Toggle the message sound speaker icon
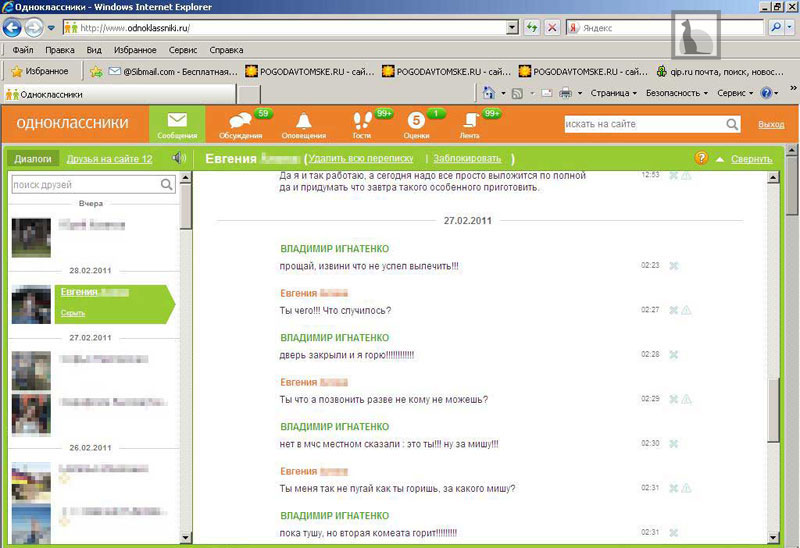 coord(179,158)
